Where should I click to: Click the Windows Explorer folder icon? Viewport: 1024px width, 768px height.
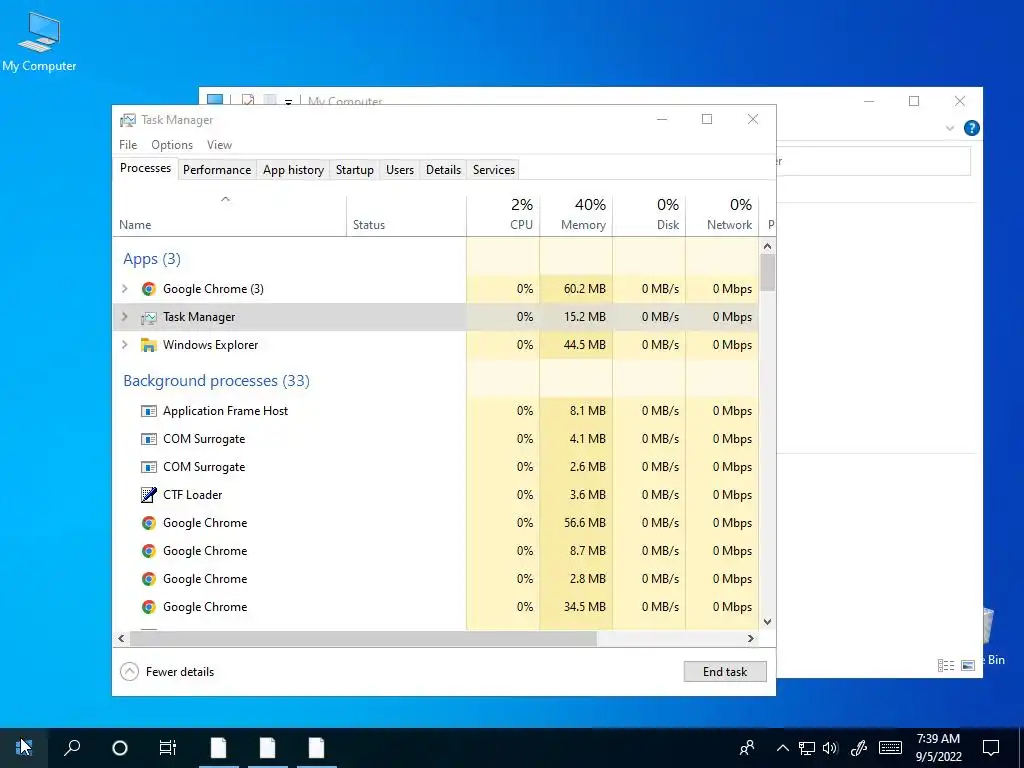[149, 345]
